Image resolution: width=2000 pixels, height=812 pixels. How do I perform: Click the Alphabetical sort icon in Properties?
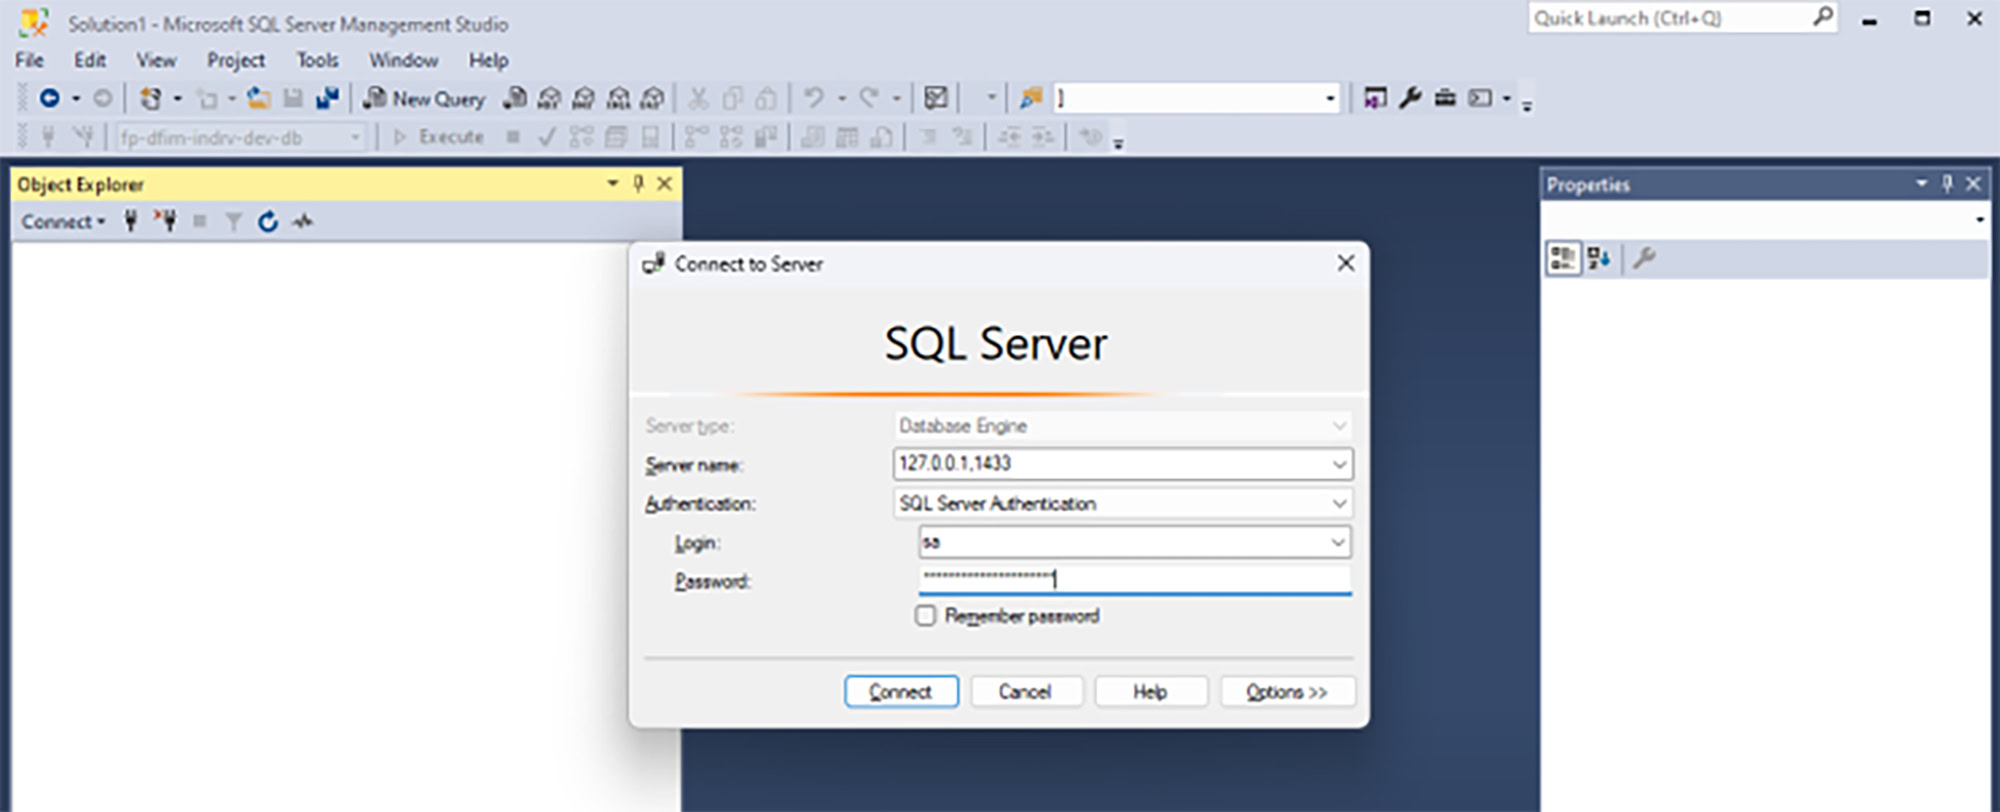[1598, 259]
